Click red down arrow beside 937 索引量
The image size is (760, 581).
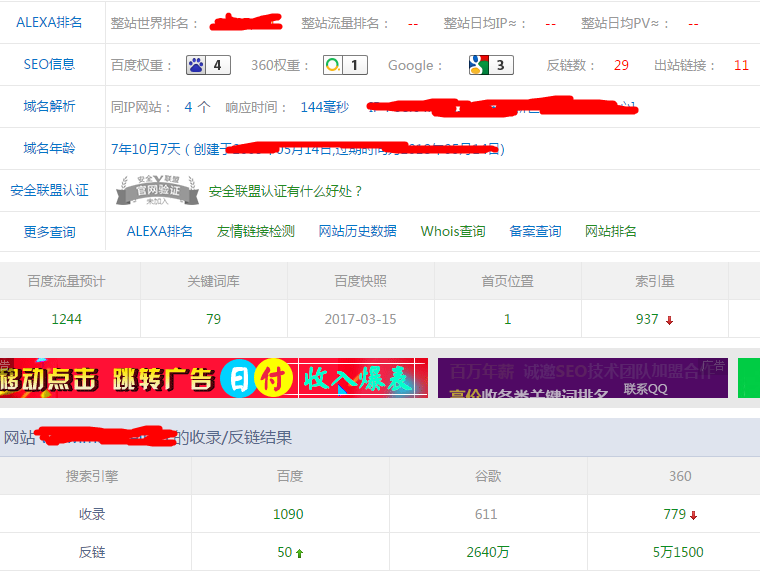[x=669, y=320]
